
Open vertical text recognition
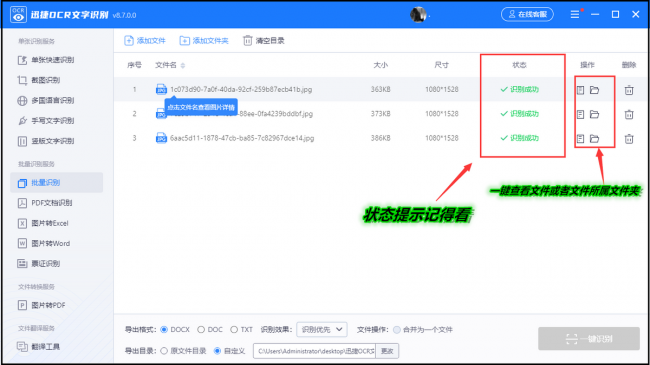46,141
